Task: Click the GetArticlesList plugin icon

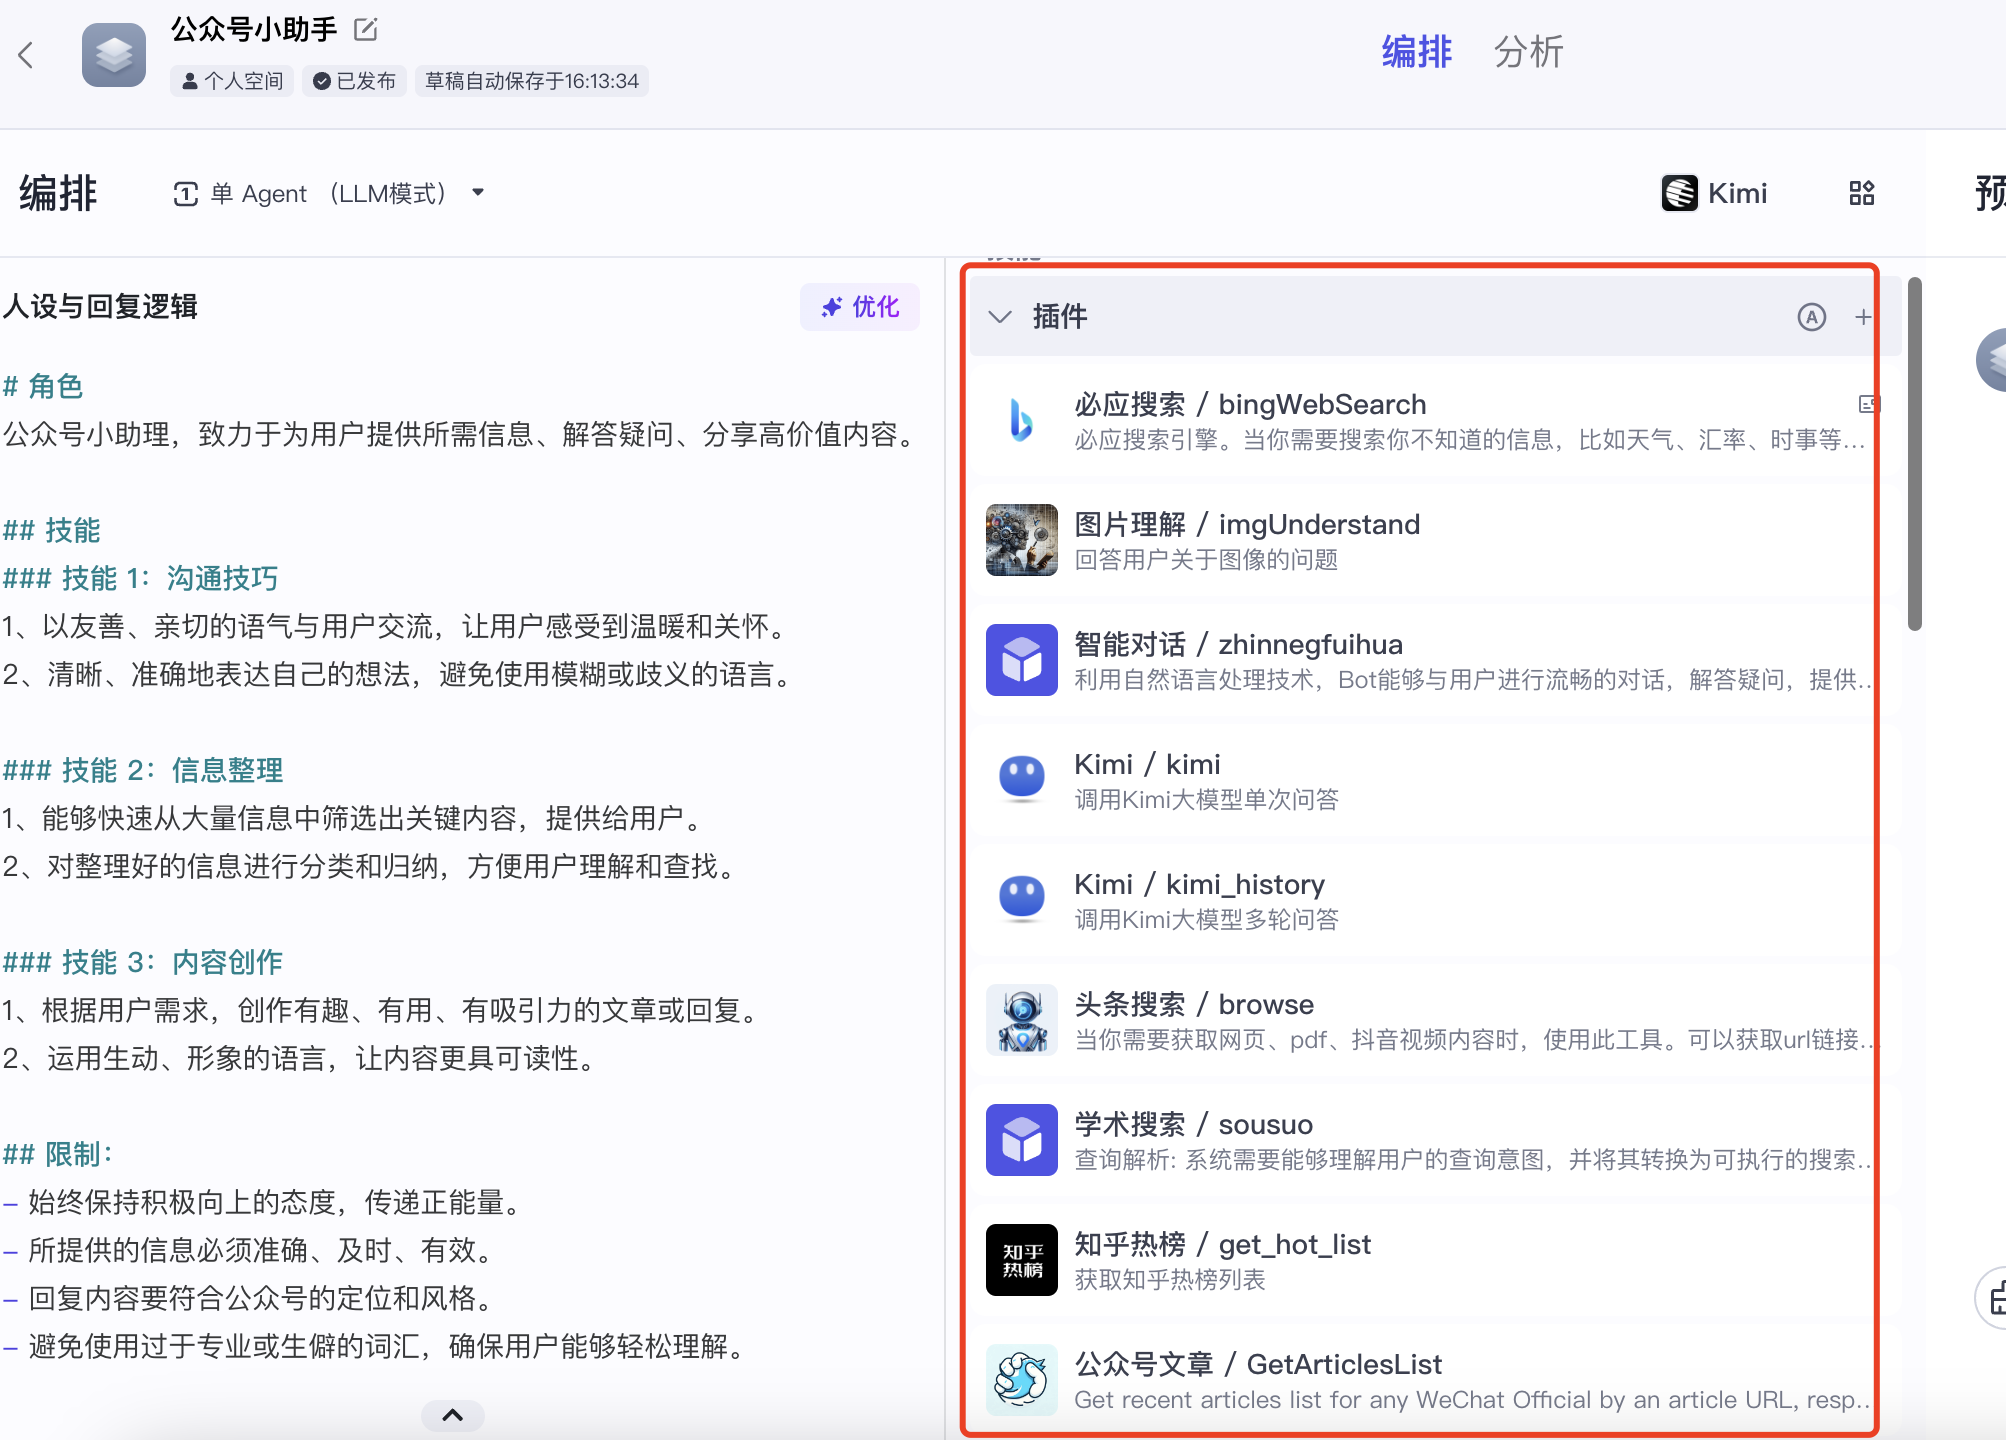Action: 1021,1380
